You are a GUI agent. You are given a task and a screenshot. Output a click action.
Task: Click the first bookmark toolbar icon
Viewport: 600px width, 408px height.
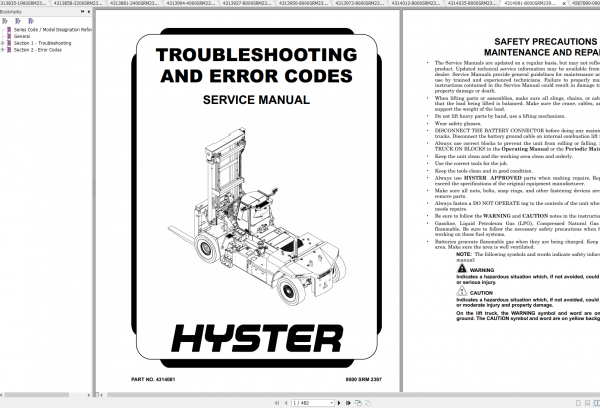tap(5, 21)
